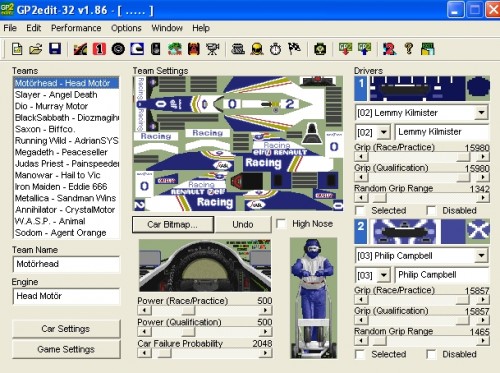Select Iron Maiden - Eddie 666 team

[66, 187]
